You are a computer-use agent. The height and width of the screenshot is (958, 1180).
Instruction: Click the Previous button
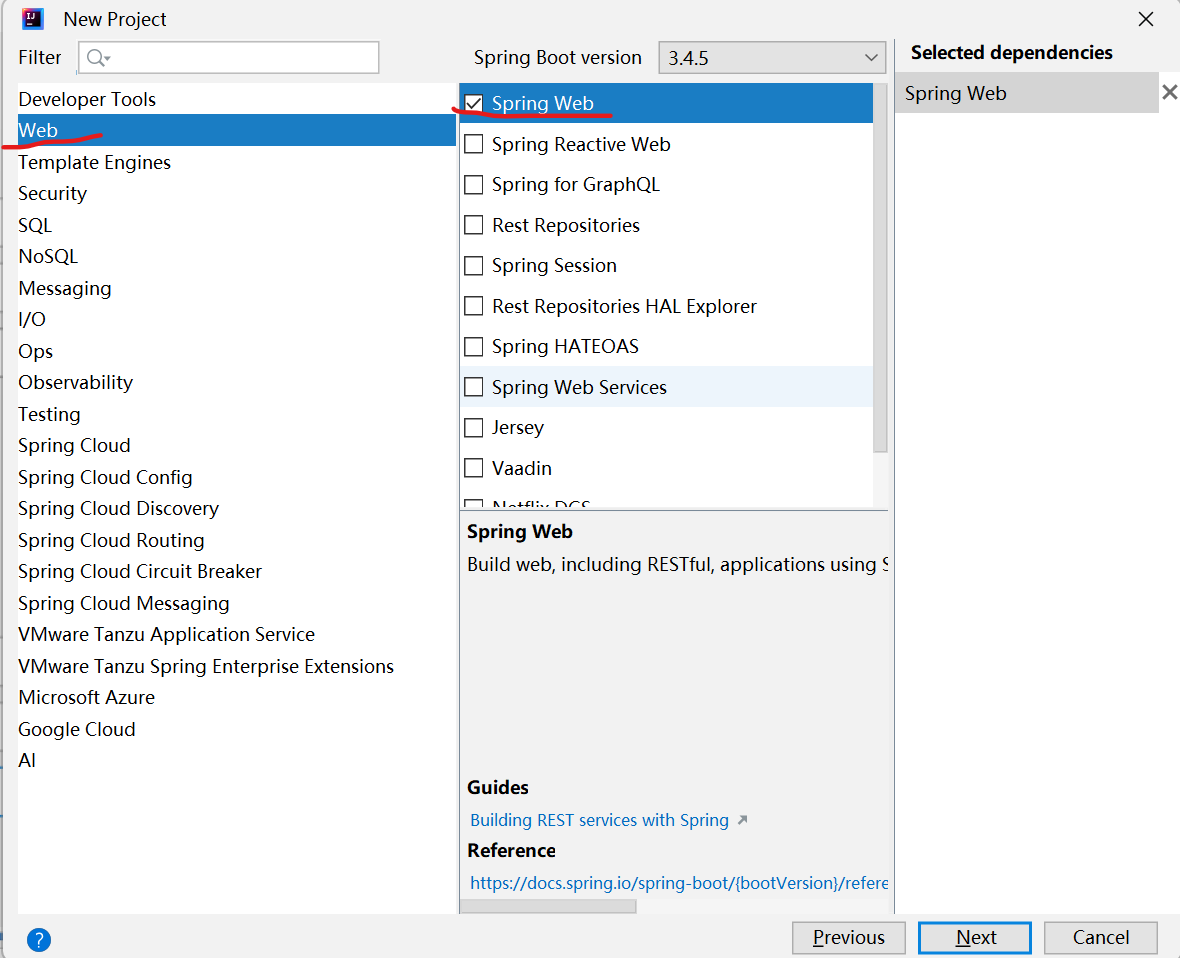(x=849, y=938)
